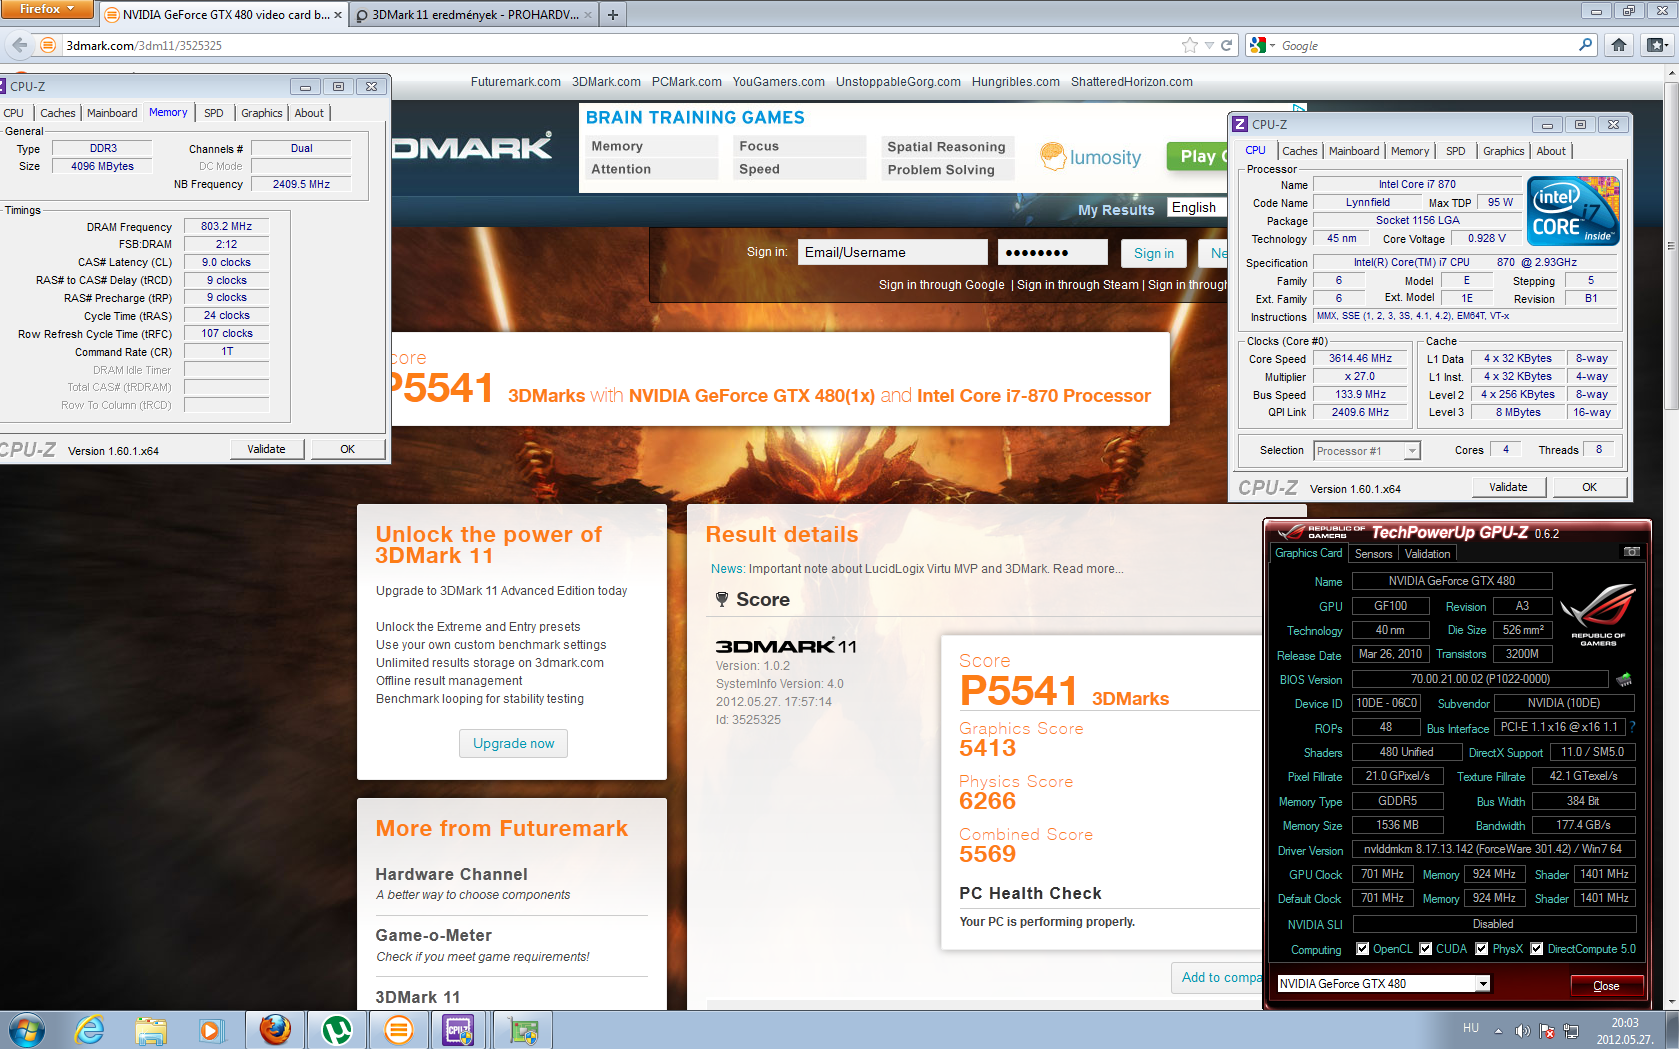Toggle the DirectCompute 5.0 checkbox

pos(1537,949)
